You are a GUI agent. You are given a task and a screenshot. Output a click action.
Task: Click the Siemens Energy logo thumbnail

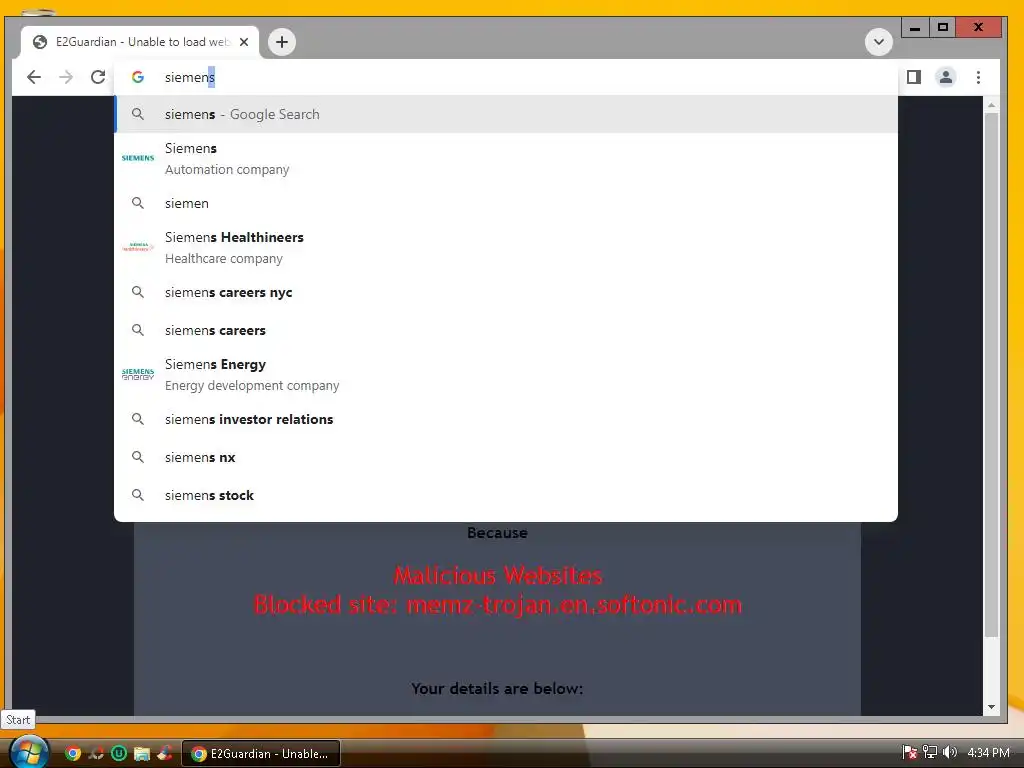tap(138, 374)
